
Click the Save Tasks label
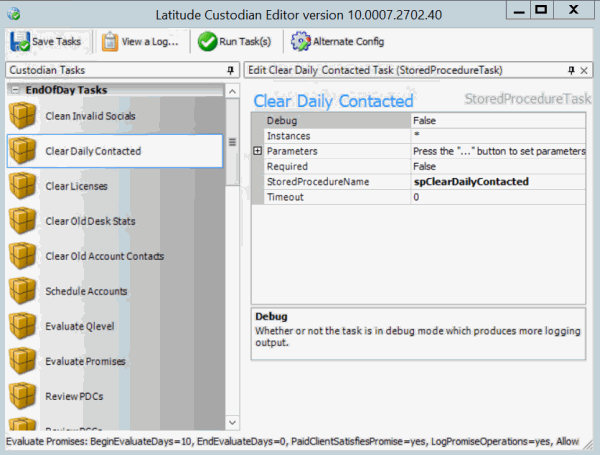pyautogui.click(x=57, y=41)
